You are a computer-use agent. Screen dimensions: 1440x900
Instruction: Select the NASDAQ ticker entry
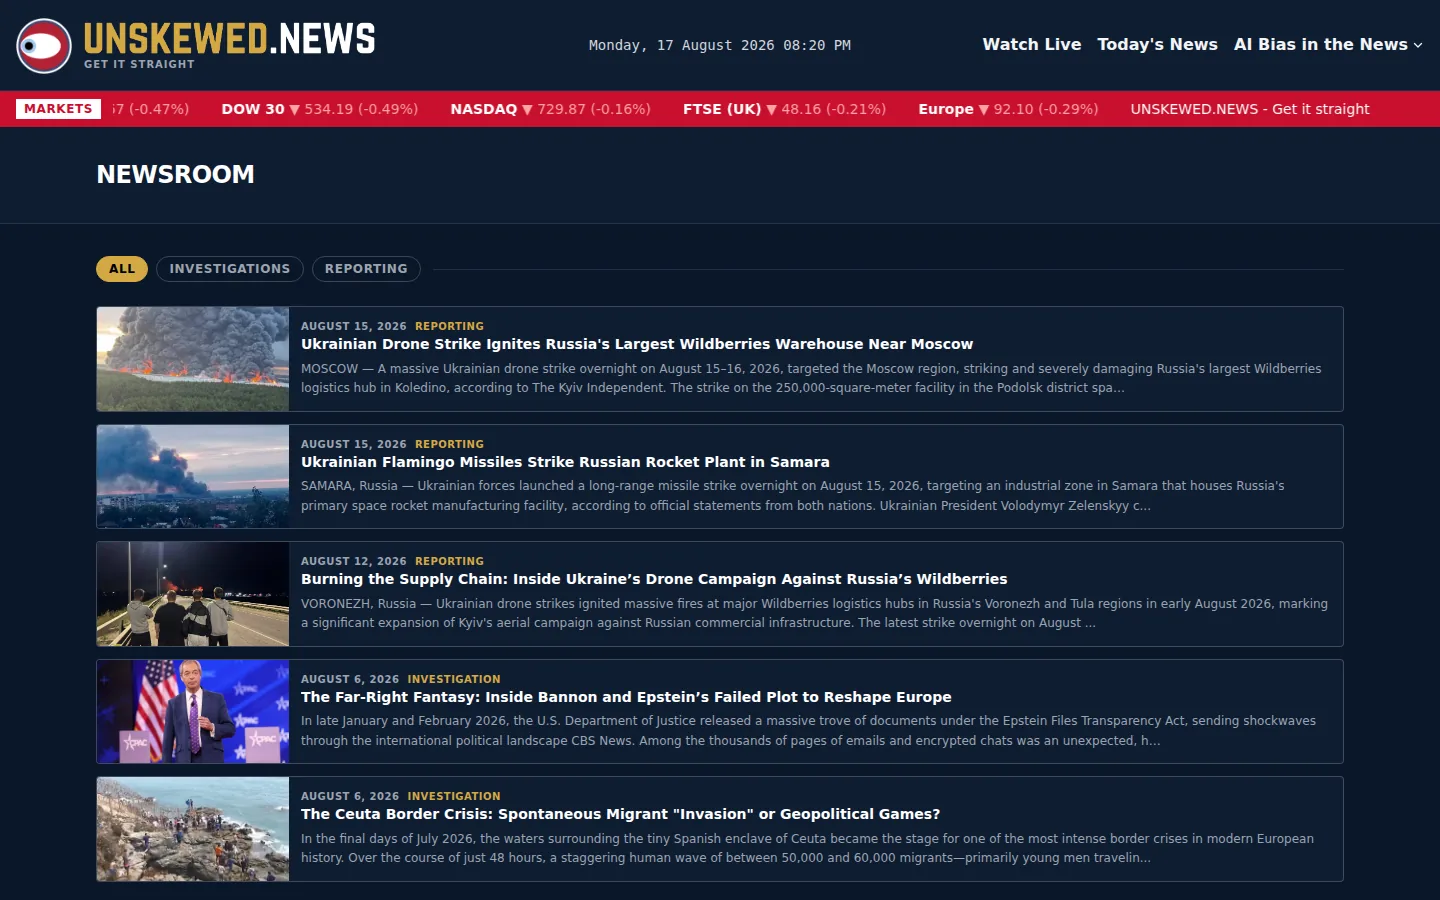point(550,109)
